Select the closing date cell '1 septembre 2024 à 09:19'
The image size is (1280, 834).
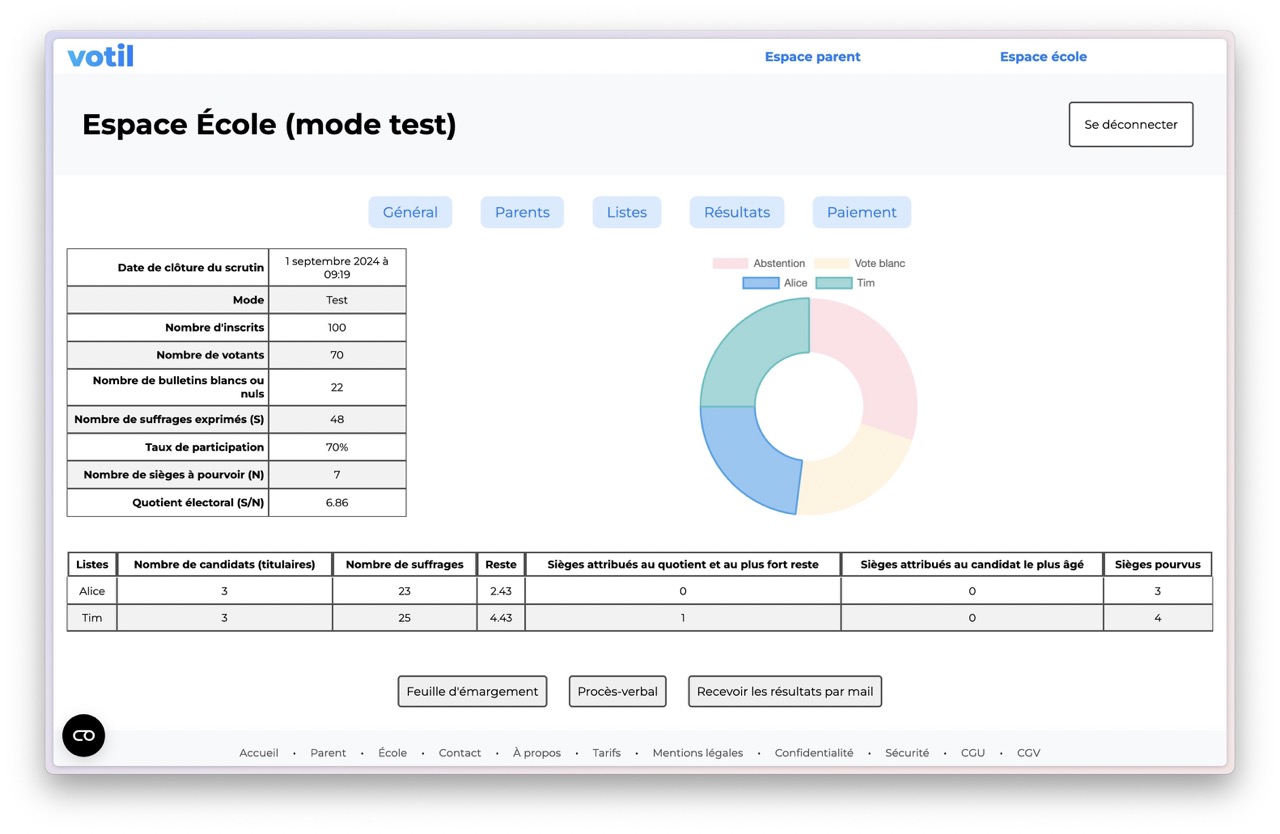click(337, 267)
